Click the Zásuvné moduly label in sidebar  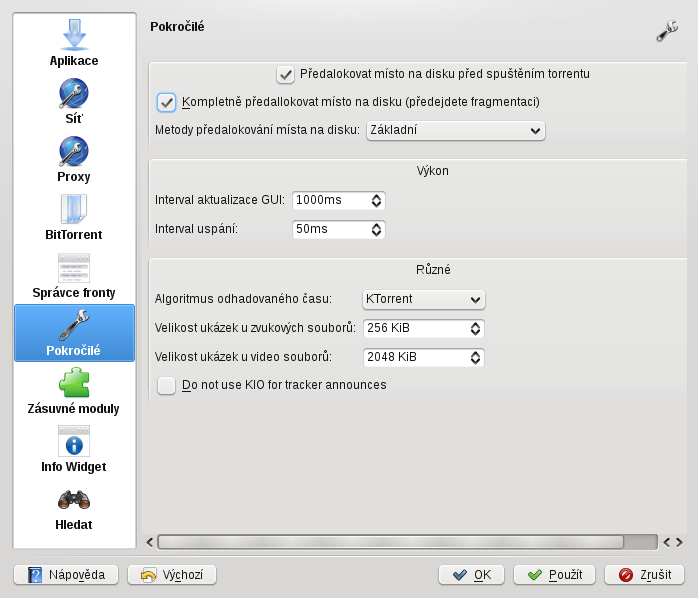pyautogui.click(x=74, y=409)
